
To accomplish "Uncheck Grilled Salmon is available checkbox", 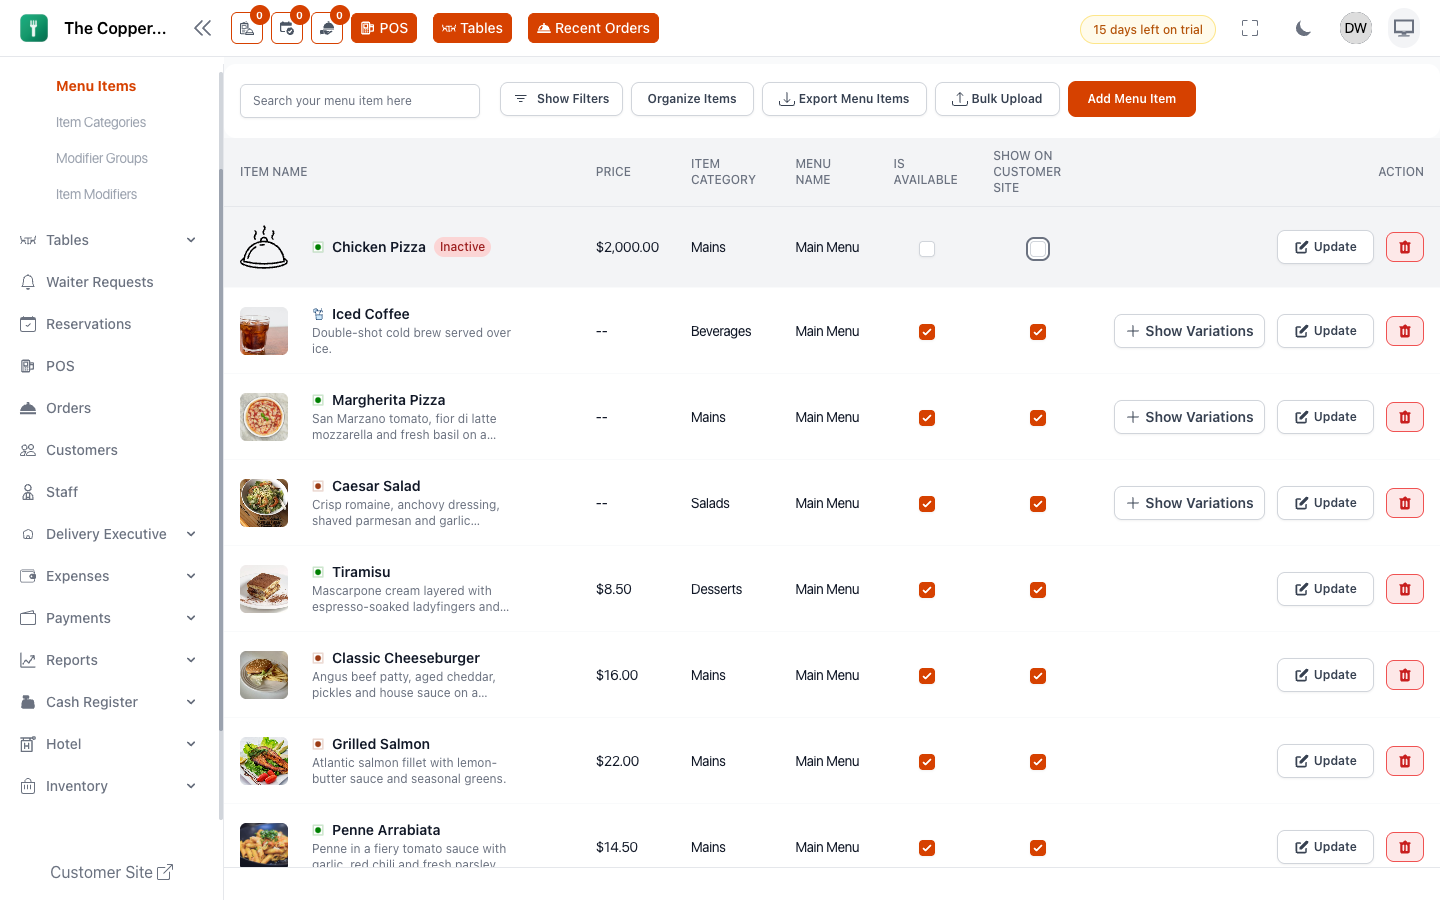I will tap(927, 762).
